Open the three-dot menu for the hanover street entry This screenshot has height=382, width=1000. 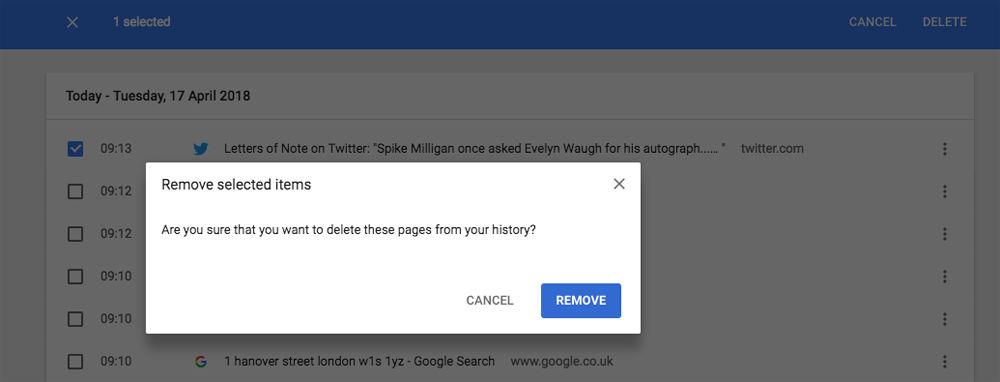click(945, 362)
